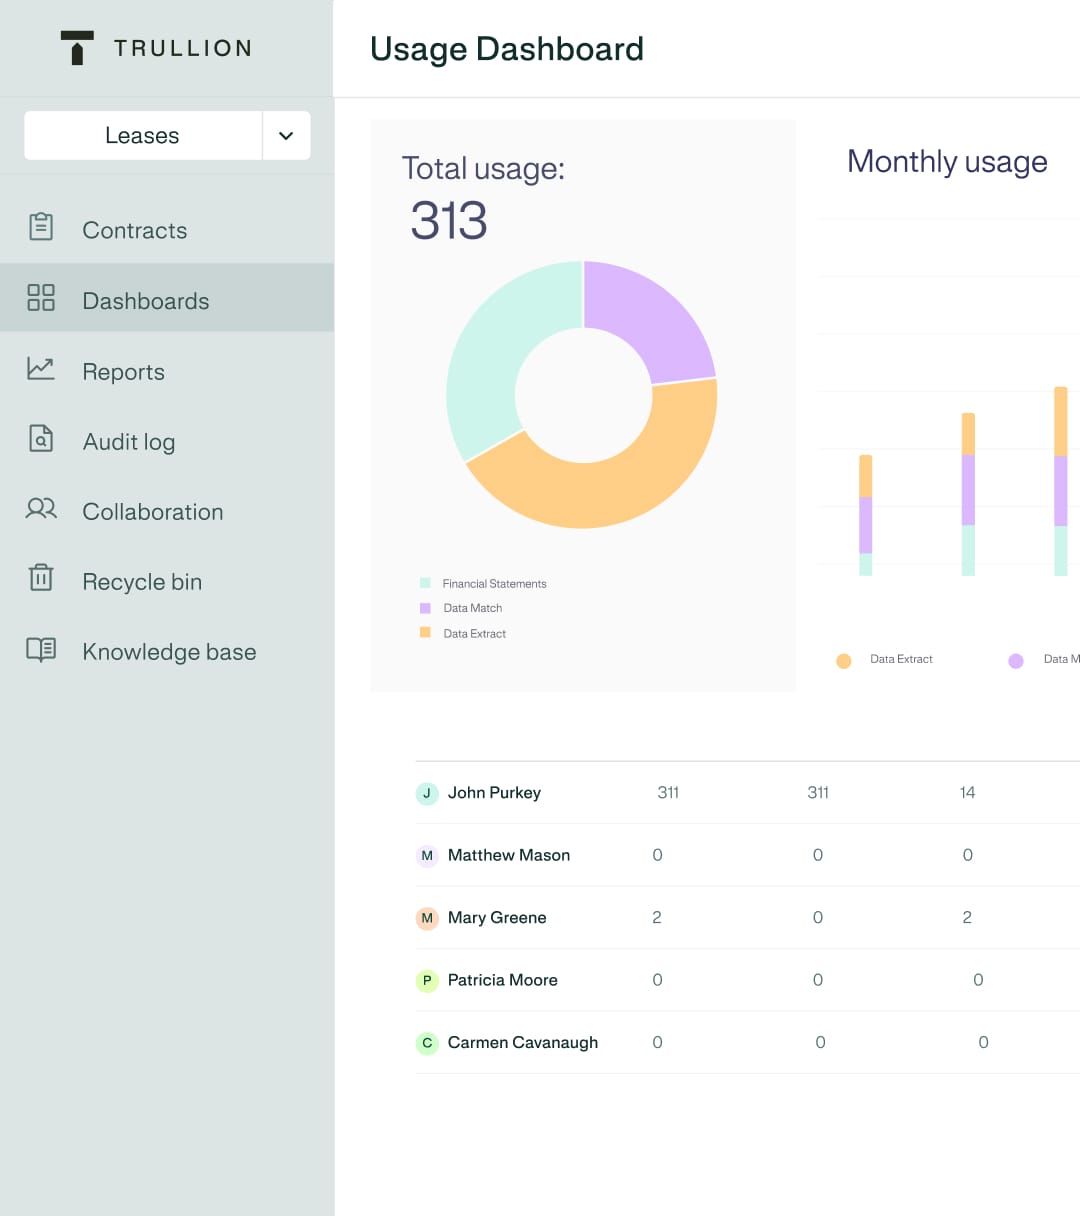Click the Knowledge base book icon
The image size is (1080, 1216).
(x=40, y=650)
